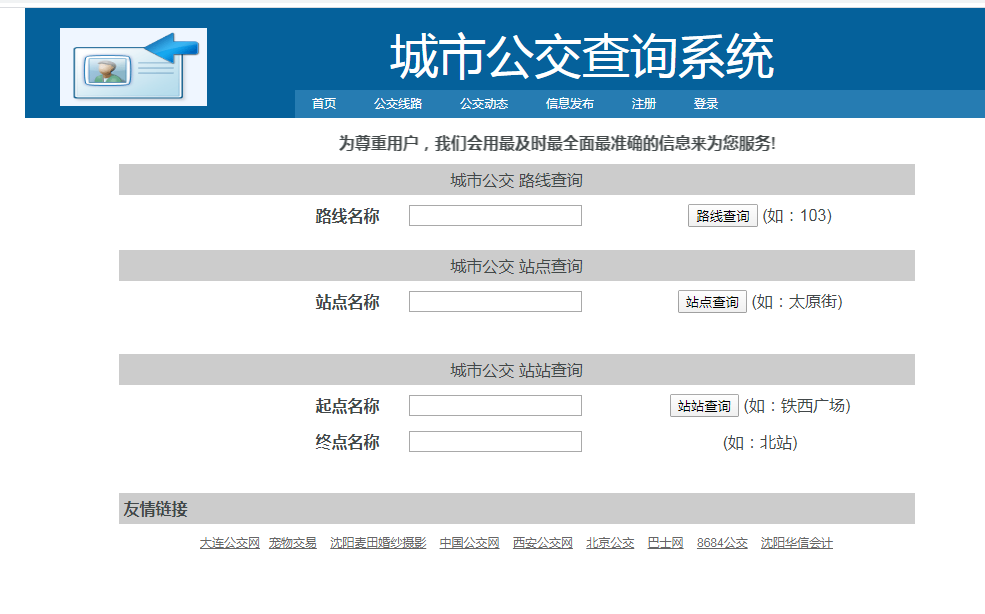
Task: Open the 沈阳华信会计 link
Action: (797, 543)
